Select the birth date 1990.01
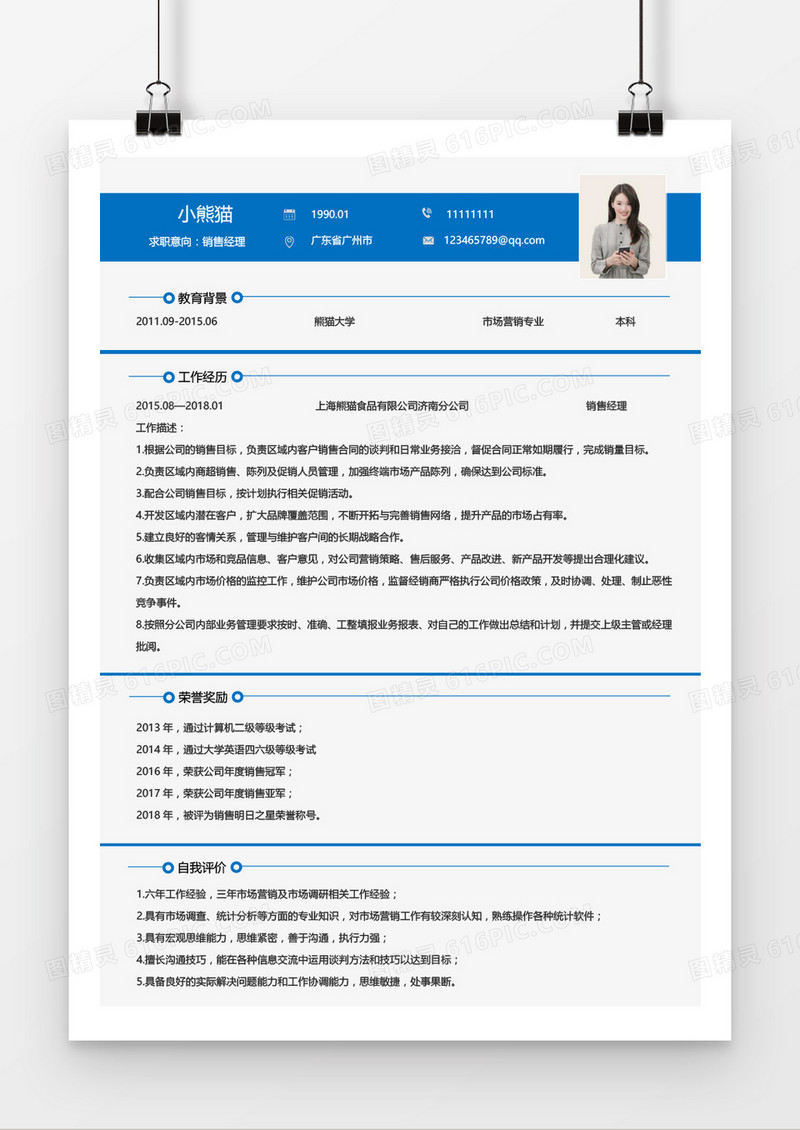Viewport: 800px width, 1130px height. (x=329, y=214)
